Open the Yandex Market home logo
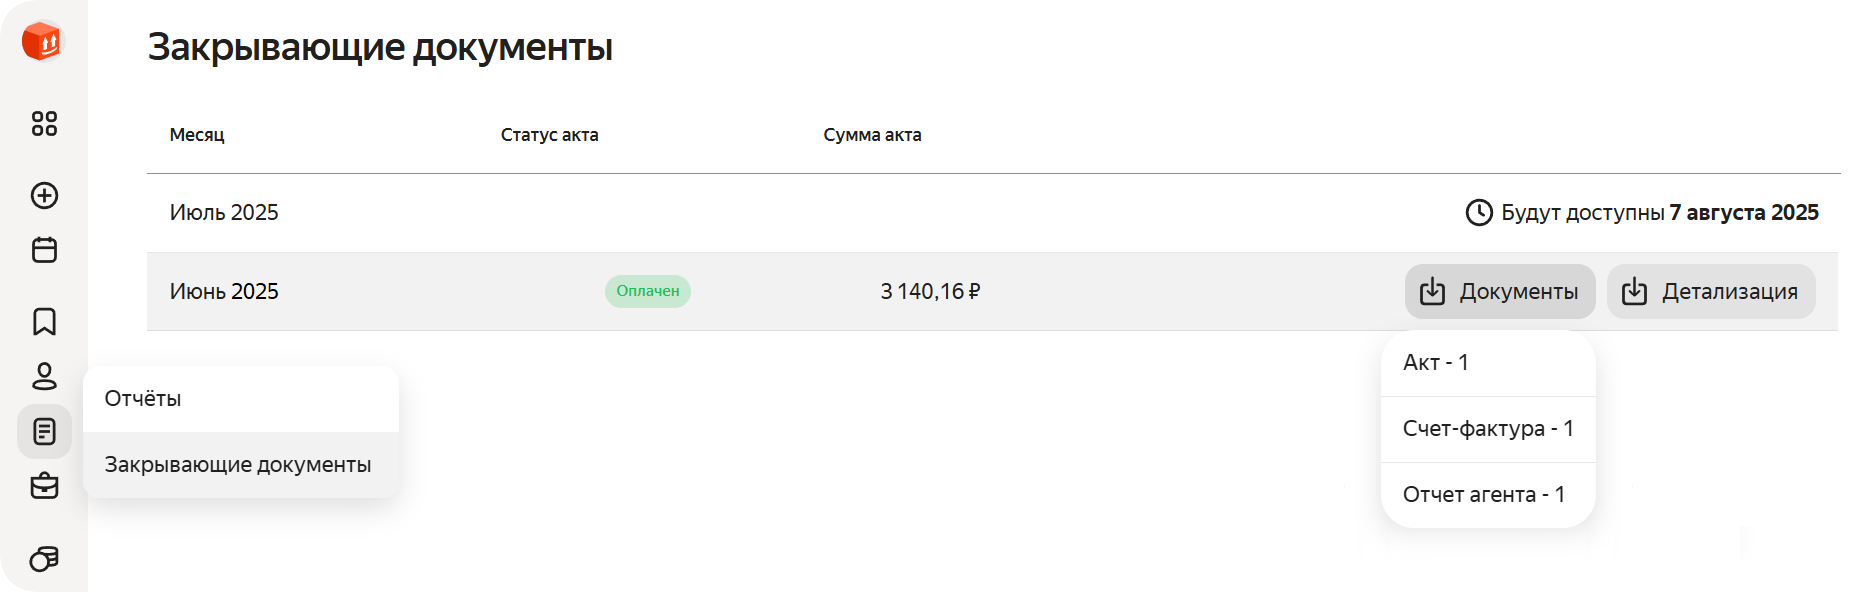 [42, 42]
